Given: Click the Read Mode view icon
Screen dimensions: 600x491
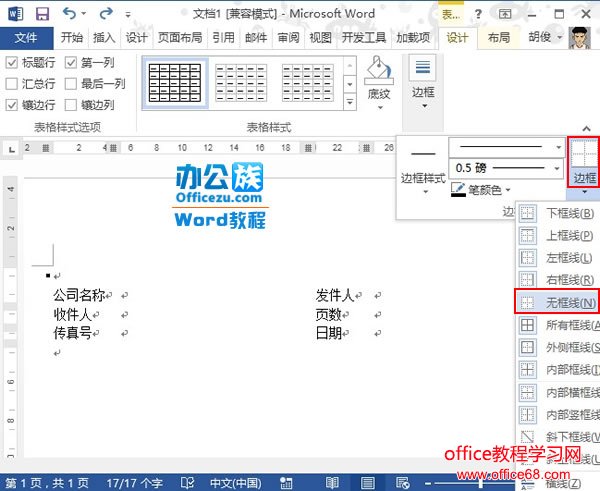Looking at the screenshot, I should [332, 483].
